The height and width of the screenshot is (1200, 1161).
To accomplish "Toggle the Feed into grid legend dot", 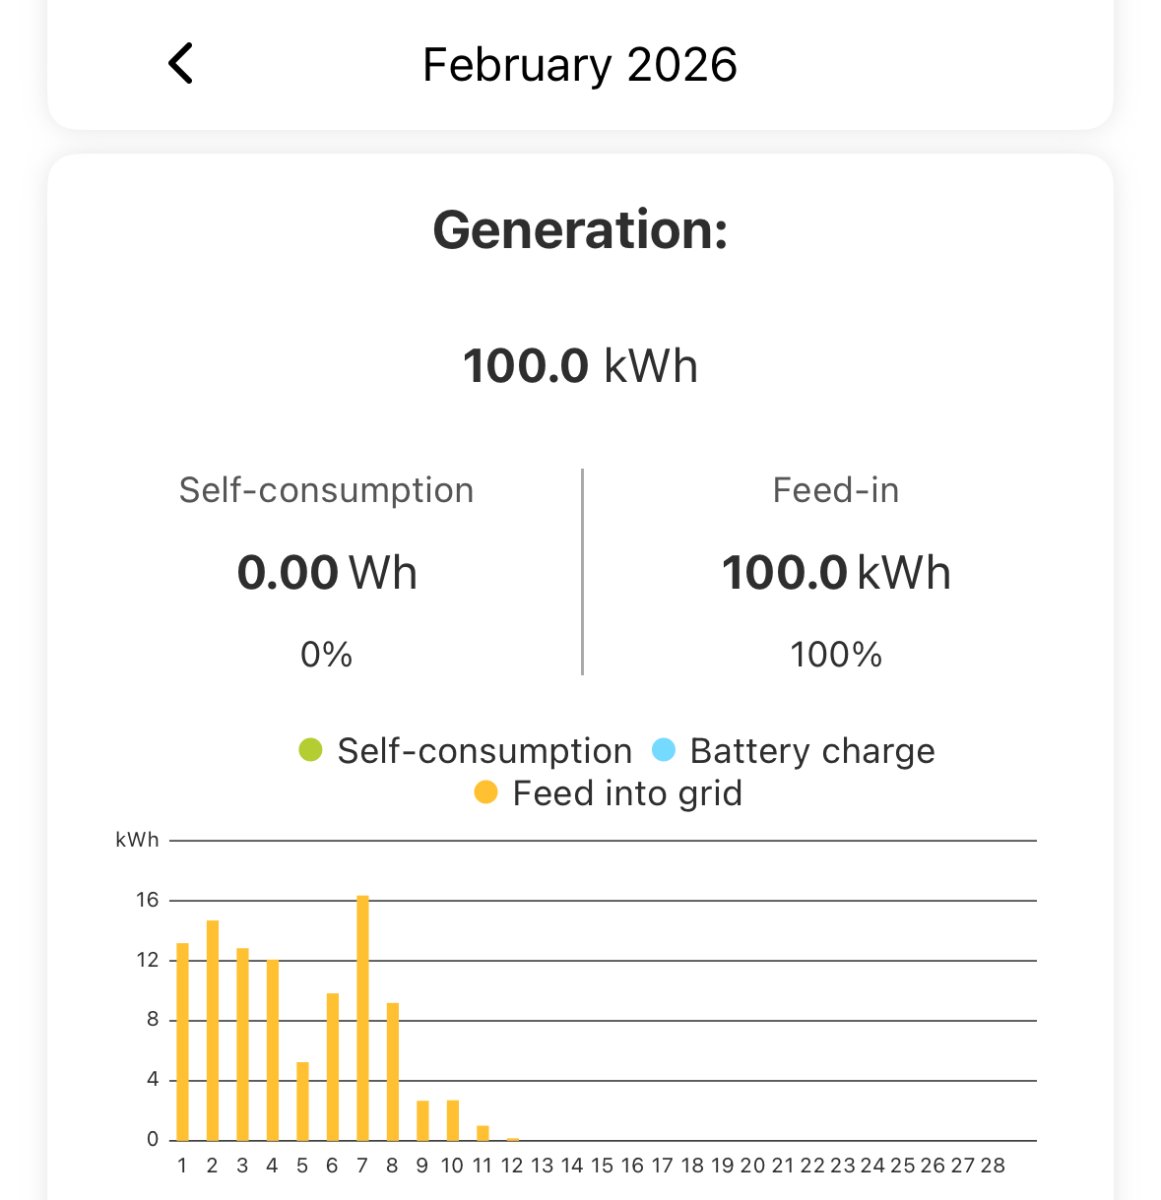I will 486,793.
